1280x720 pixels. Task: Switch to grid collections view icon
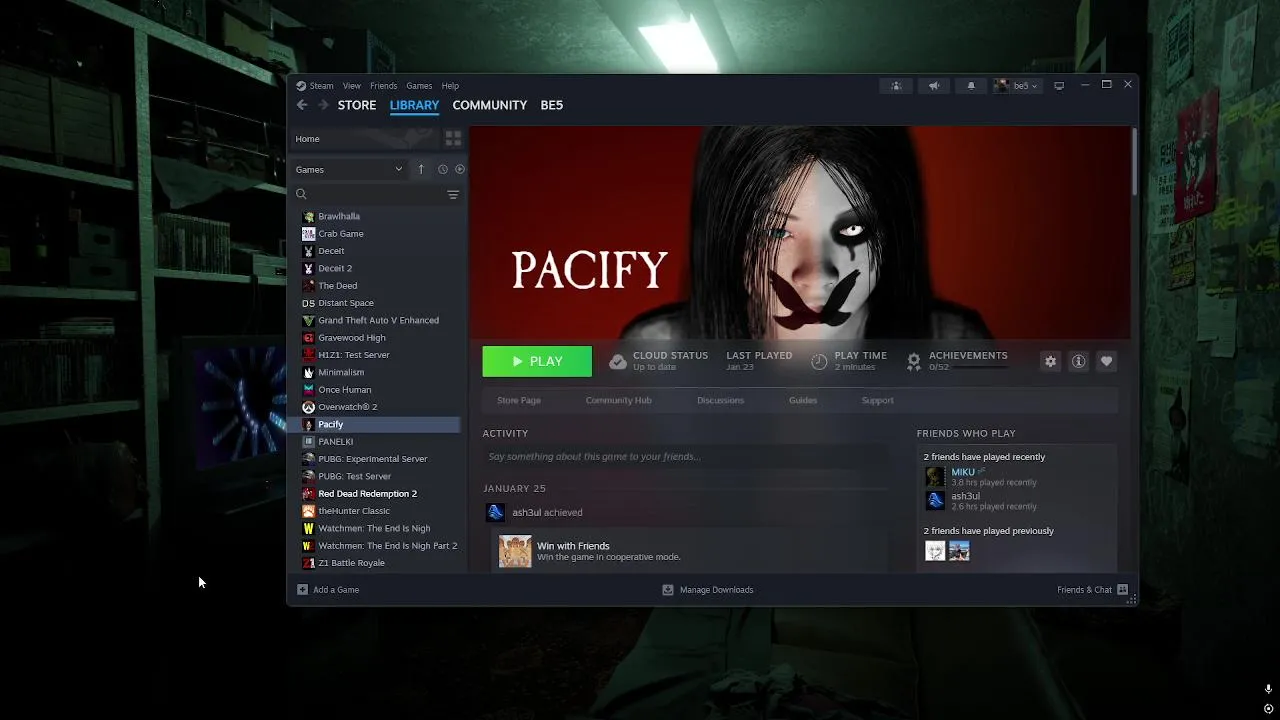point(453,139)
